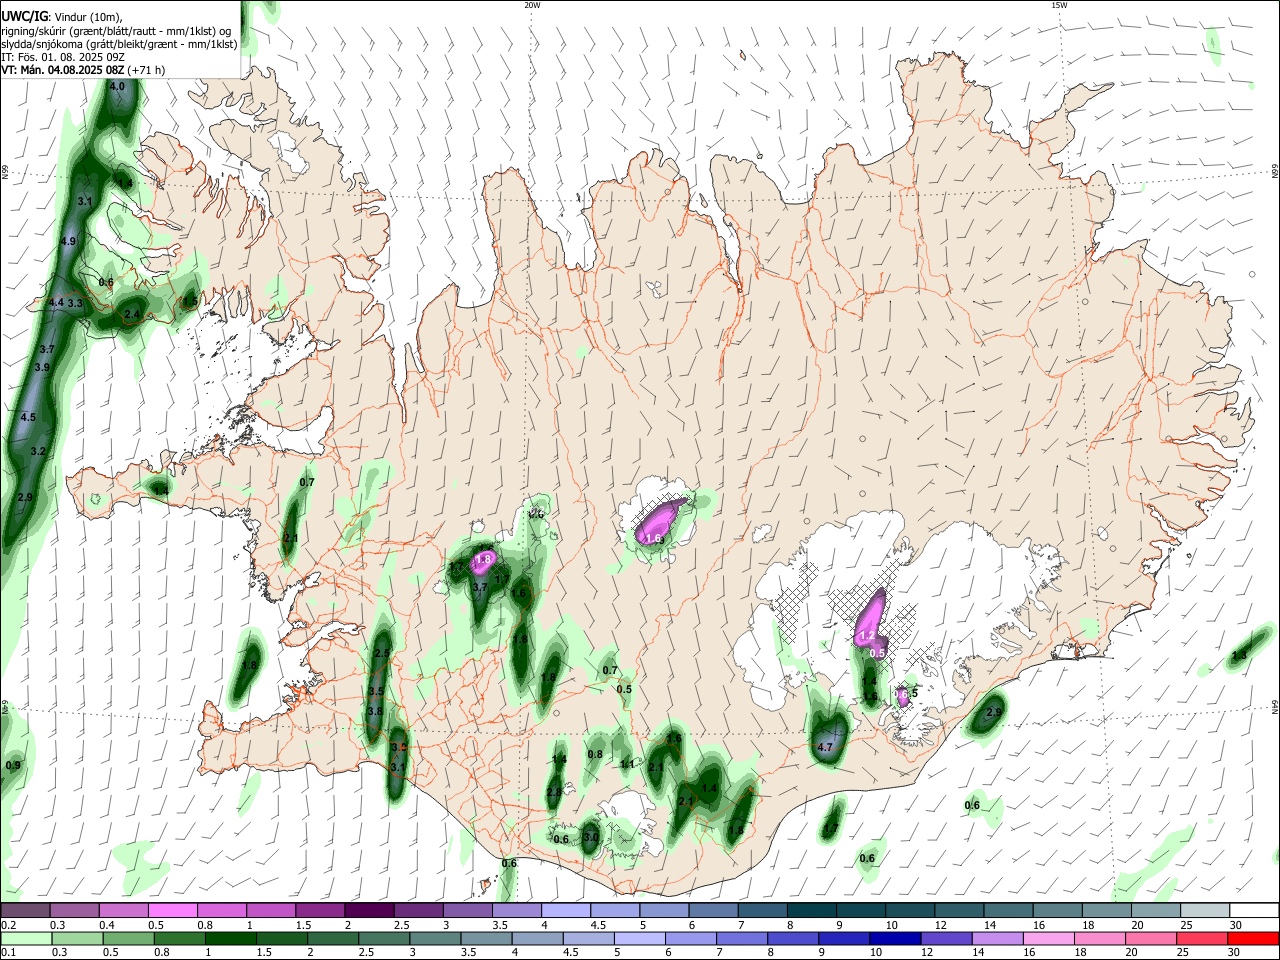Click the '4.7' precipitation value south of the glacier
Screen dimensions: 1280x960
tap(825, 747)
